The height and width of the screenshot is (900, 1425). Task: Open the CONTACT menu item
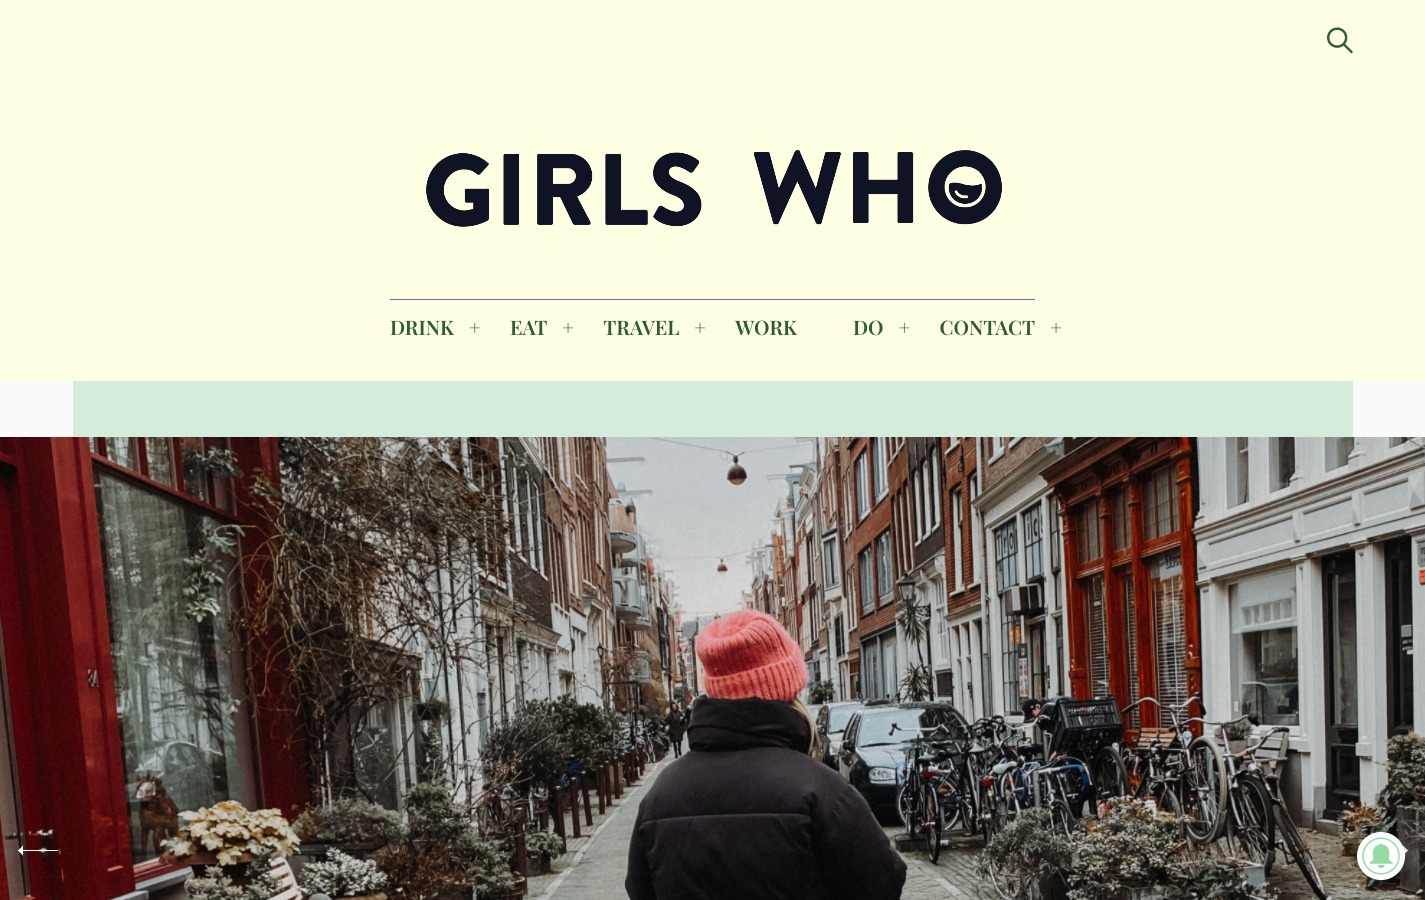coord(987,328)
